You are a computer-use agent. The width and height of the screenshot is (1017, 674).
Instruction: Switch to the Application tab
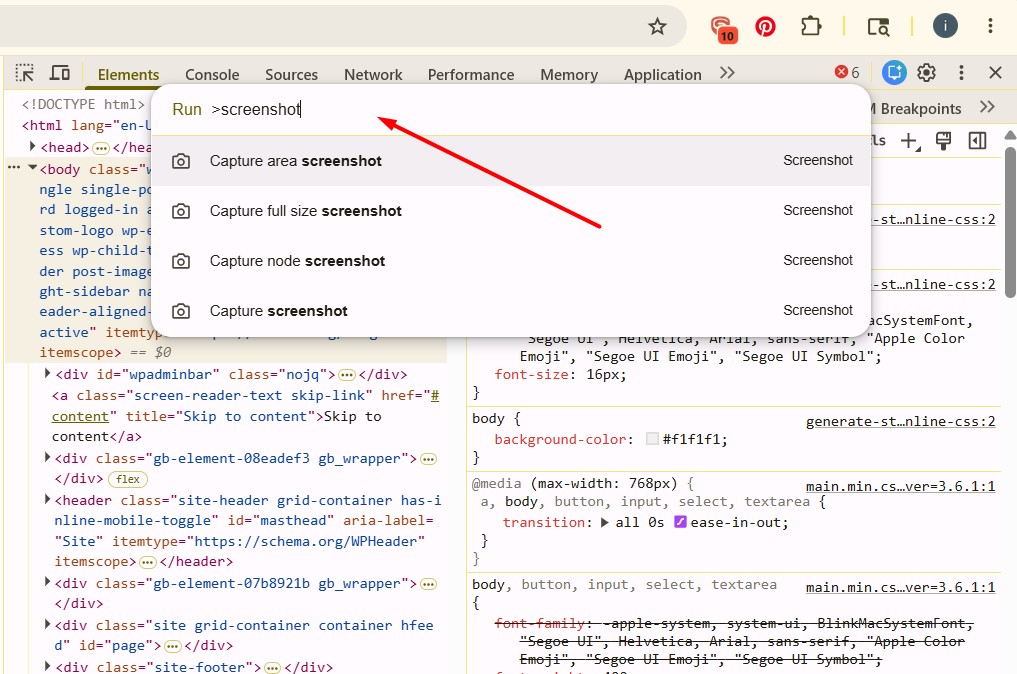(662, 75)
